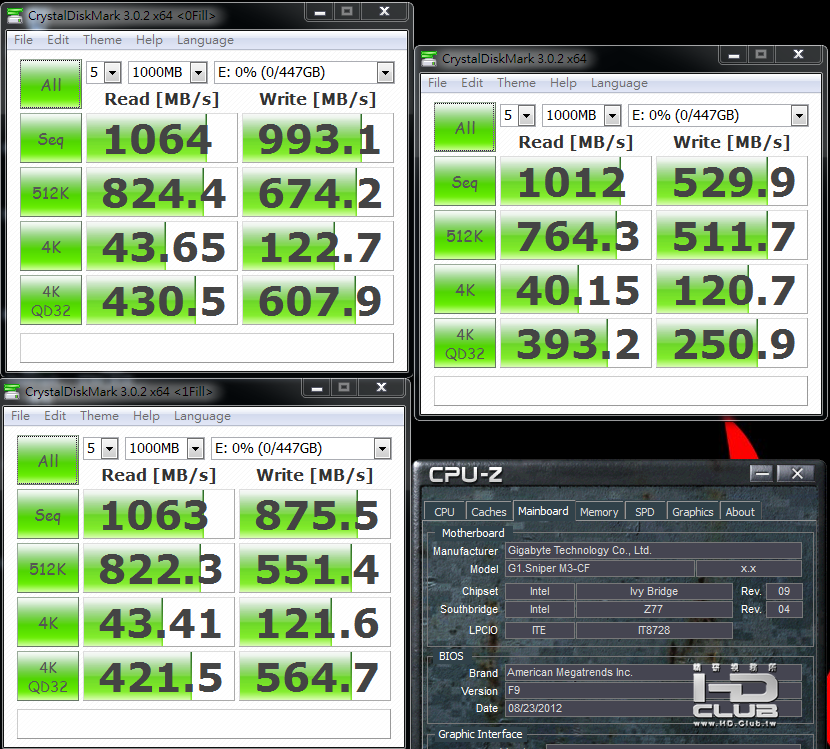Switch to the Graphics tab in CPU-Z
Viewport: 830px width, 749px height.
[692, 511]
